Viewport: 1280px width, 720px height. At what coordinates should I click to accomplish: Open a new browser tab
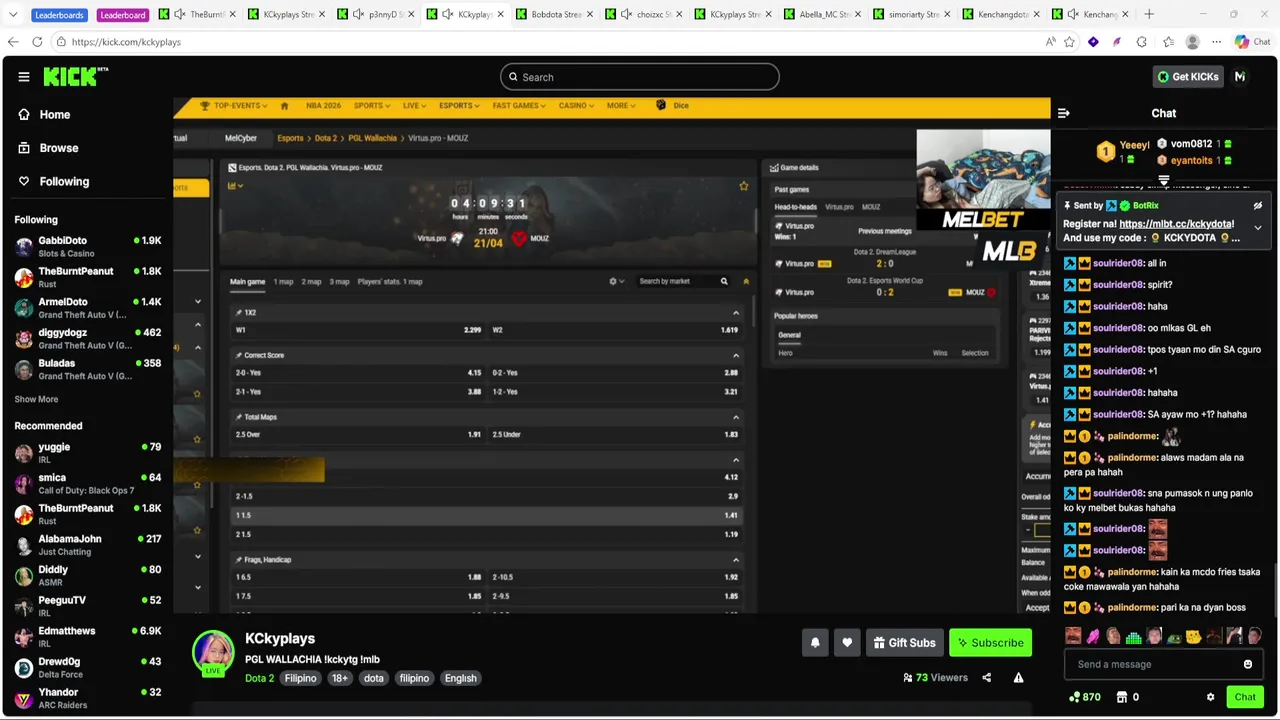(x=1149, y=14)
